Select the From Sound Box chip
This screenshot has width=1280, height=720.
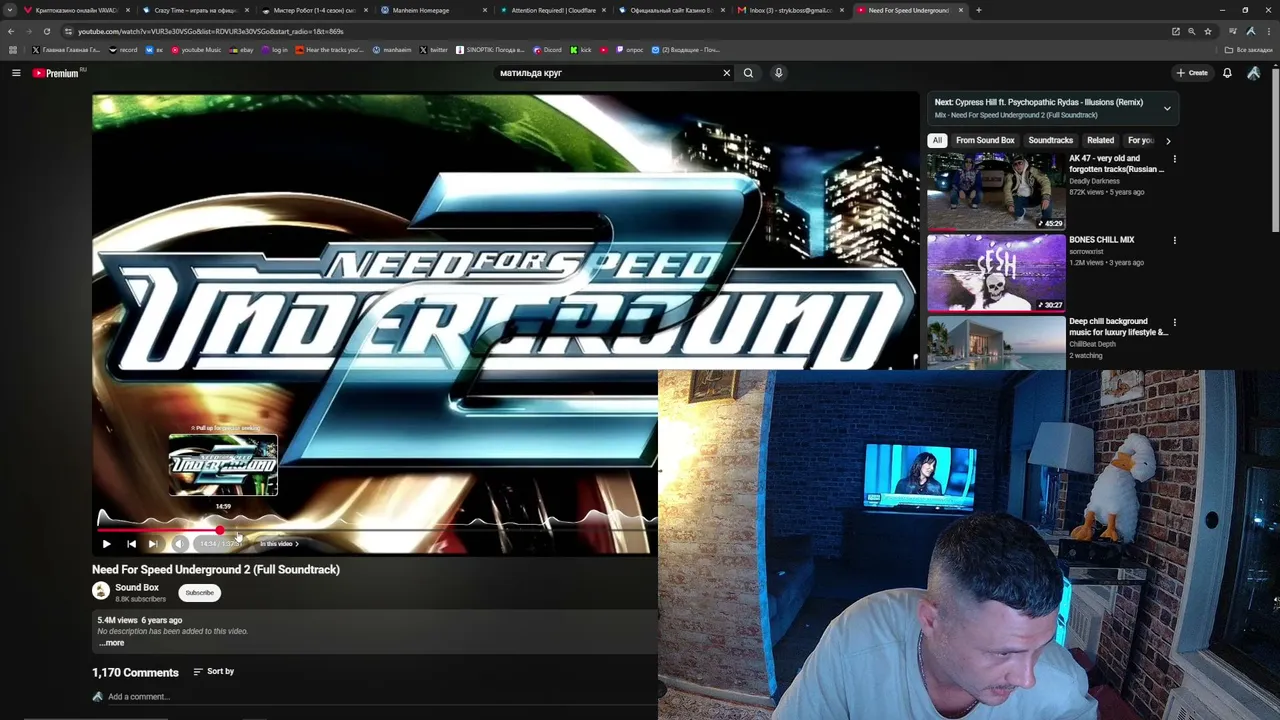[x=985, y=141]
